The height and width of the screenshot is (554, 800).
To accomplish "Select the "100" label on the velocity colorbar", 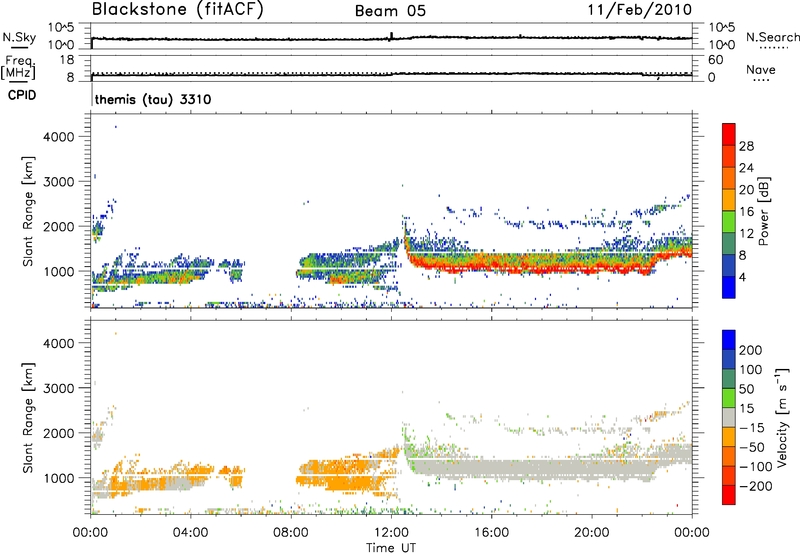I will click(751, 370).
